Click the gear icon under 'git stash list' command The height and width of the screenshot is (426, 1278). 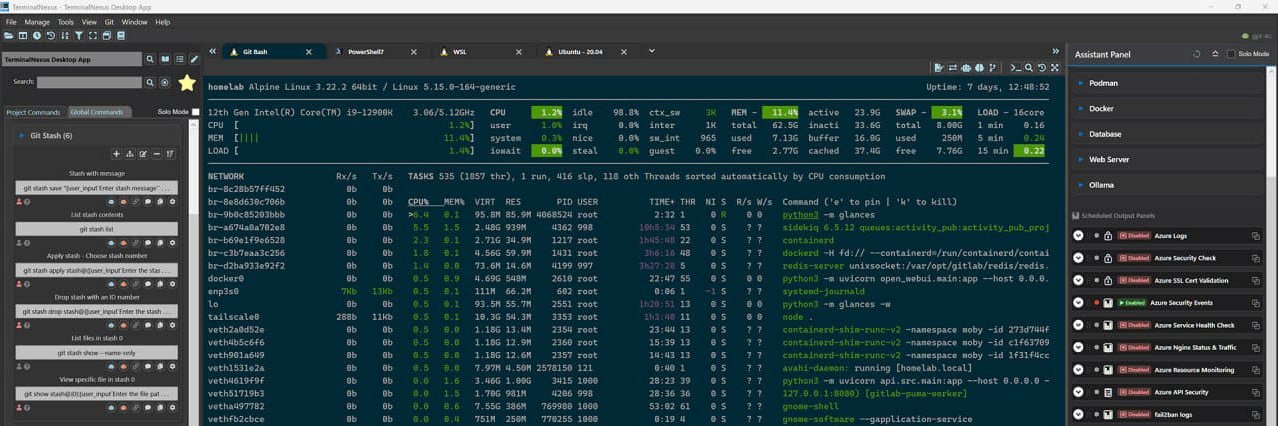pyautogui.click(x=172, y=243)
